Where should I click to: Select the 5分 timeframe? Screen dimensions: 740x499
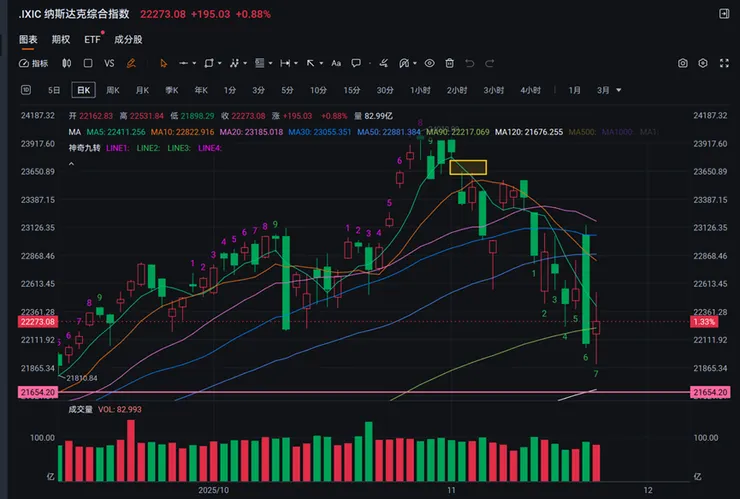pos(287,90)
